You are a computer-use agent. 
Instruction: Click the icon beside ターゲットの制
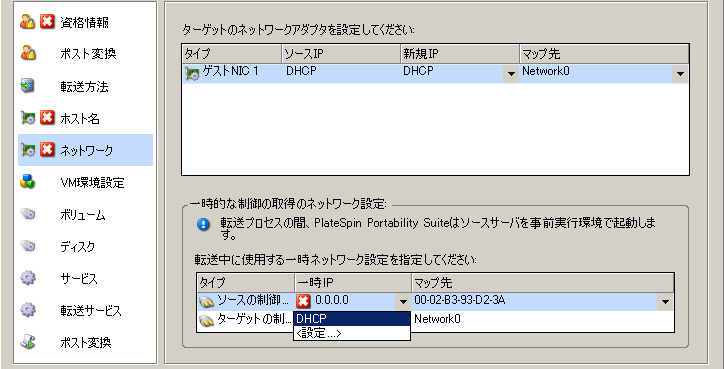207,321
